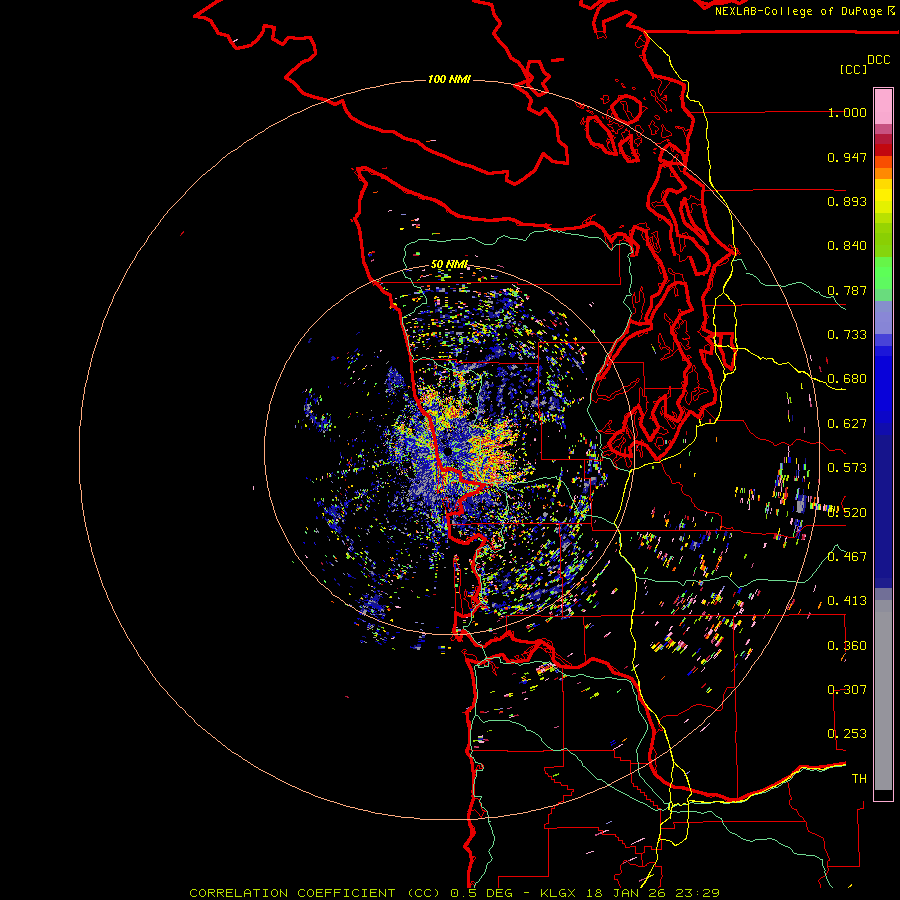Select the 0.573 scale value

pyautogui.click(x=847, y=468)
